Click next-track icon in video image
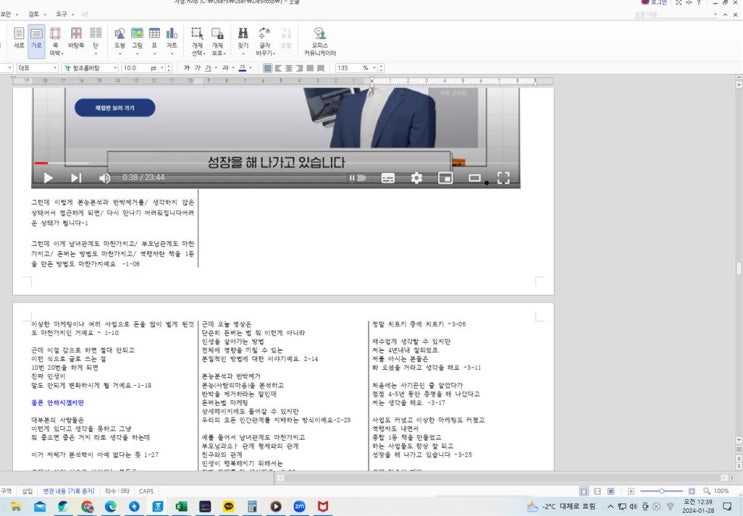The image size is (743, 516). tap(76, 178)
